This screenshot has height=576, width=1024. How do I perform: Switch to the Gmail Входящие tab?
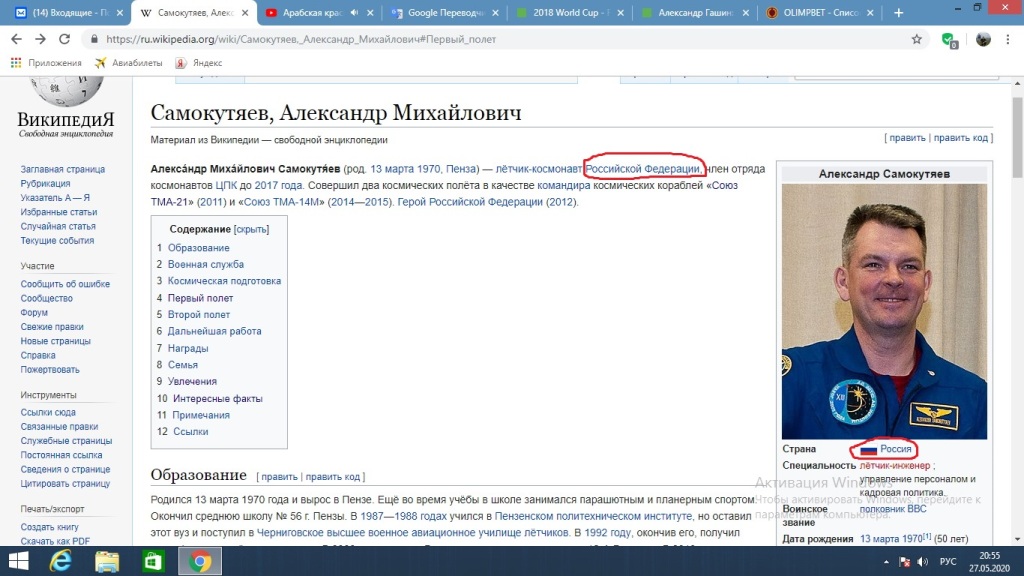(x=67, y=12)
